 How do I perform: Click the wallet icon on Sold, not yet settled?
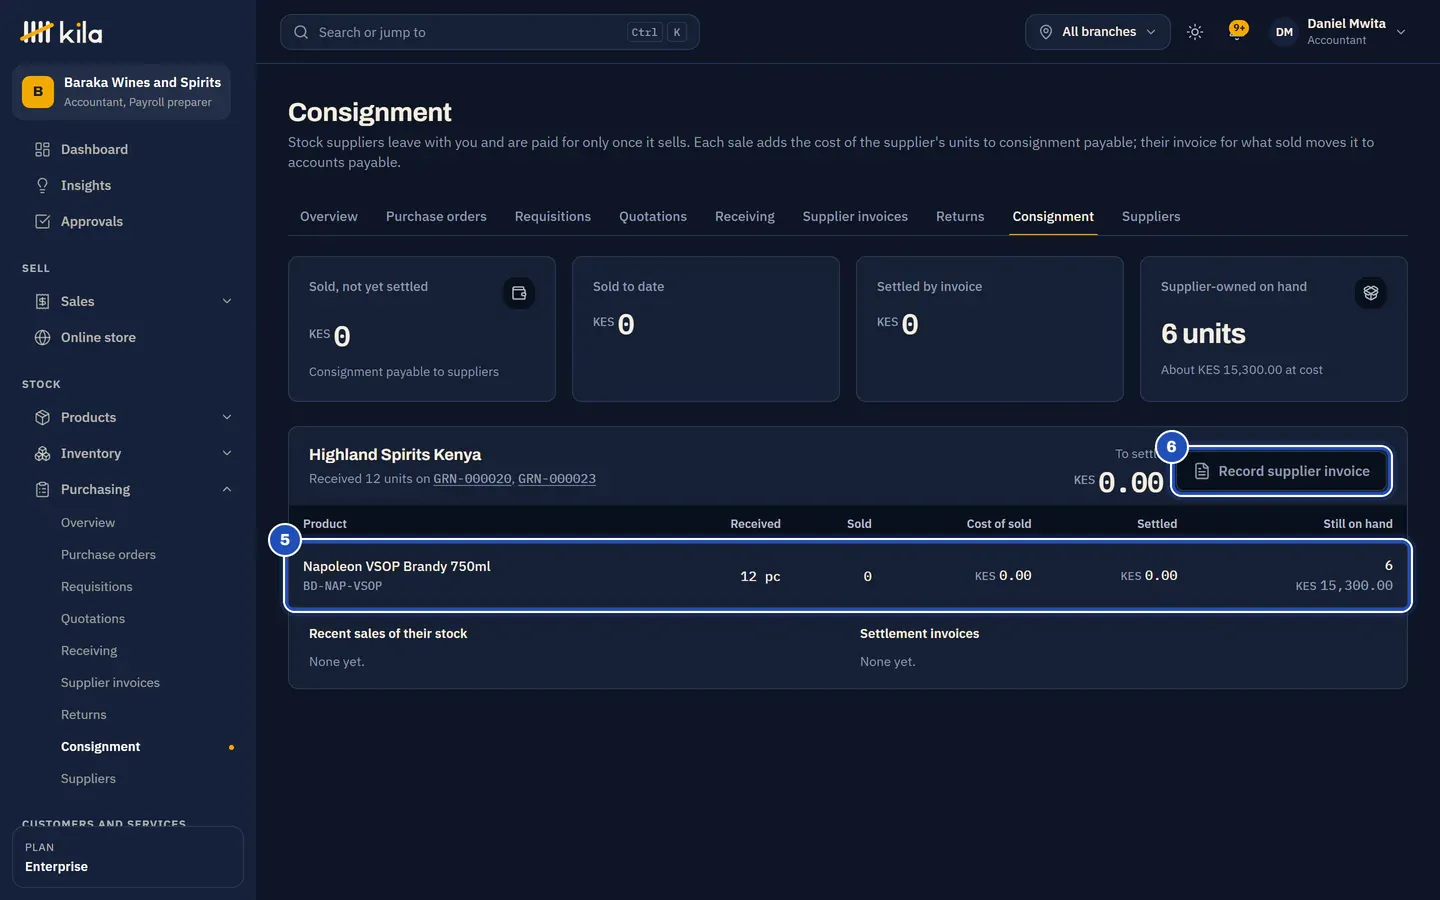(519, 293)
